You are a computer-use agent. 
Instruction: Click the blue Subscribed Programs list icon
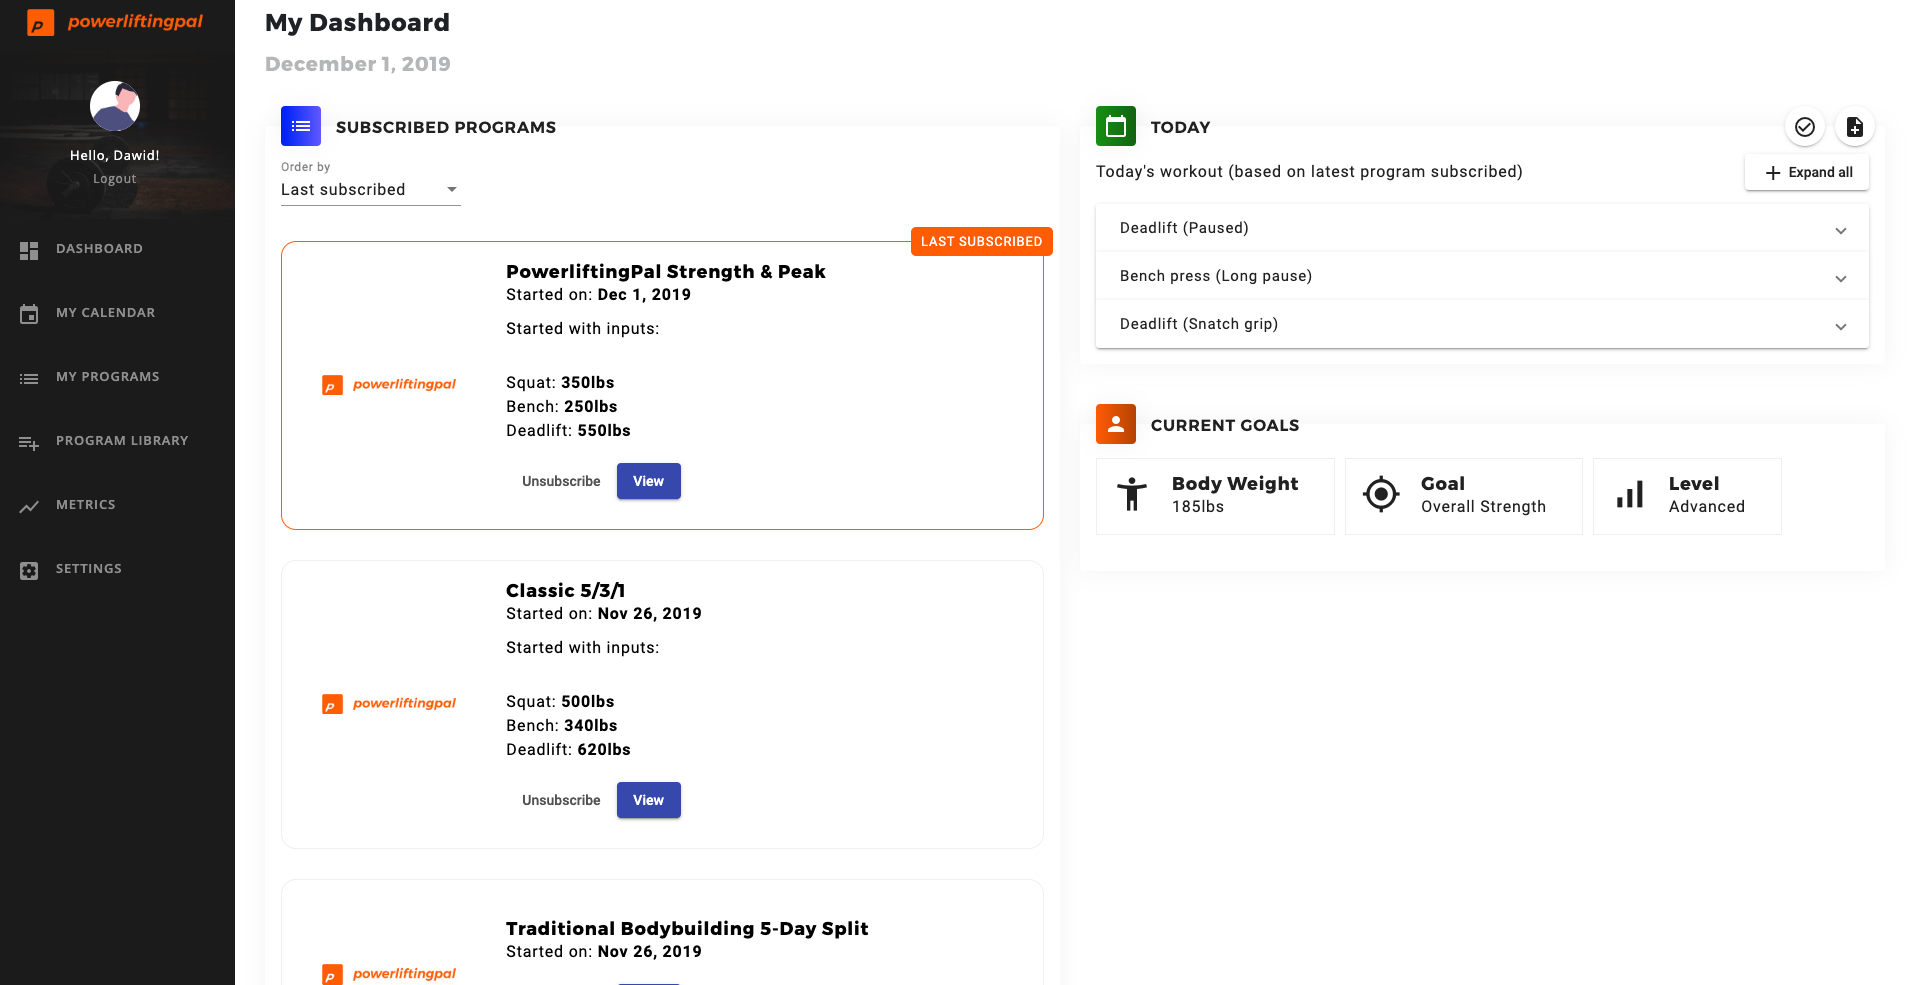coord(301,126)
